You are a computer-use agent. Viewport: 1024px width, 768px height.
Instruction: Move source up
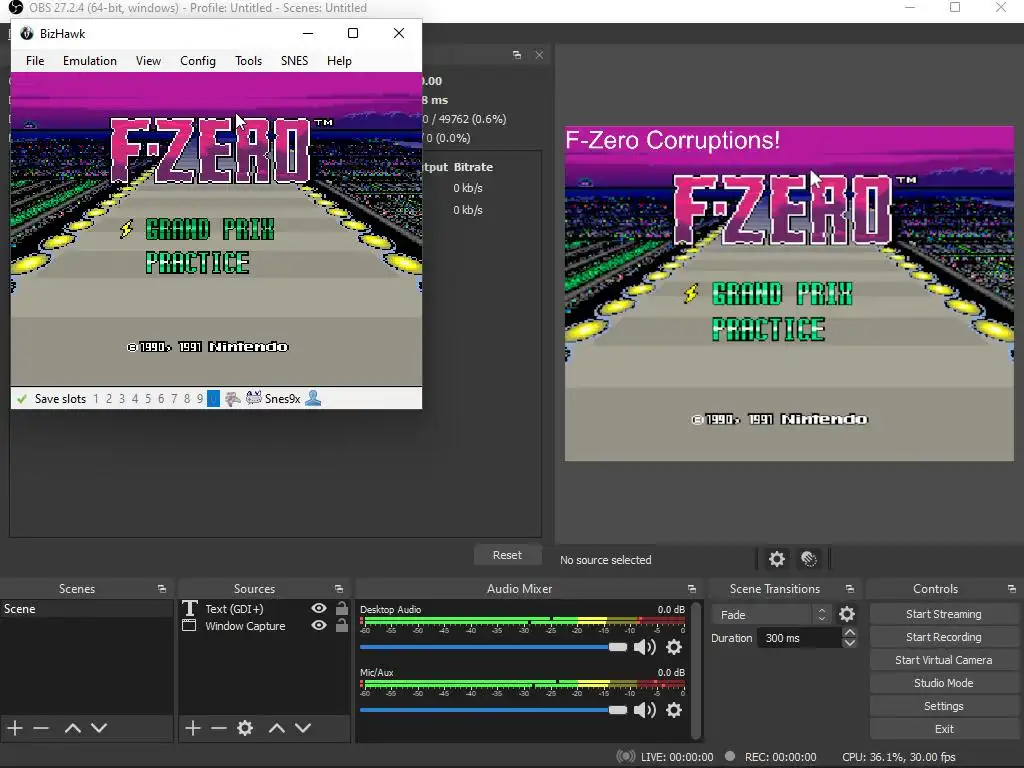277,728
